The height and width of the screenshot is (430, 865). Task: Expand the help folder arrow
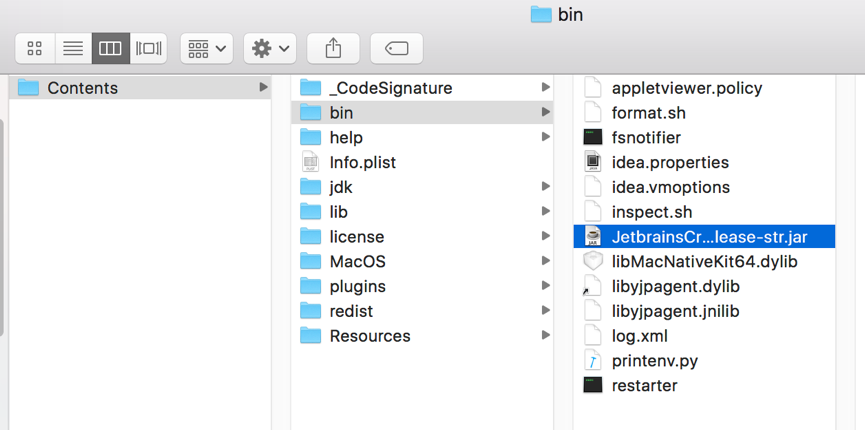(x=546, y=137)
